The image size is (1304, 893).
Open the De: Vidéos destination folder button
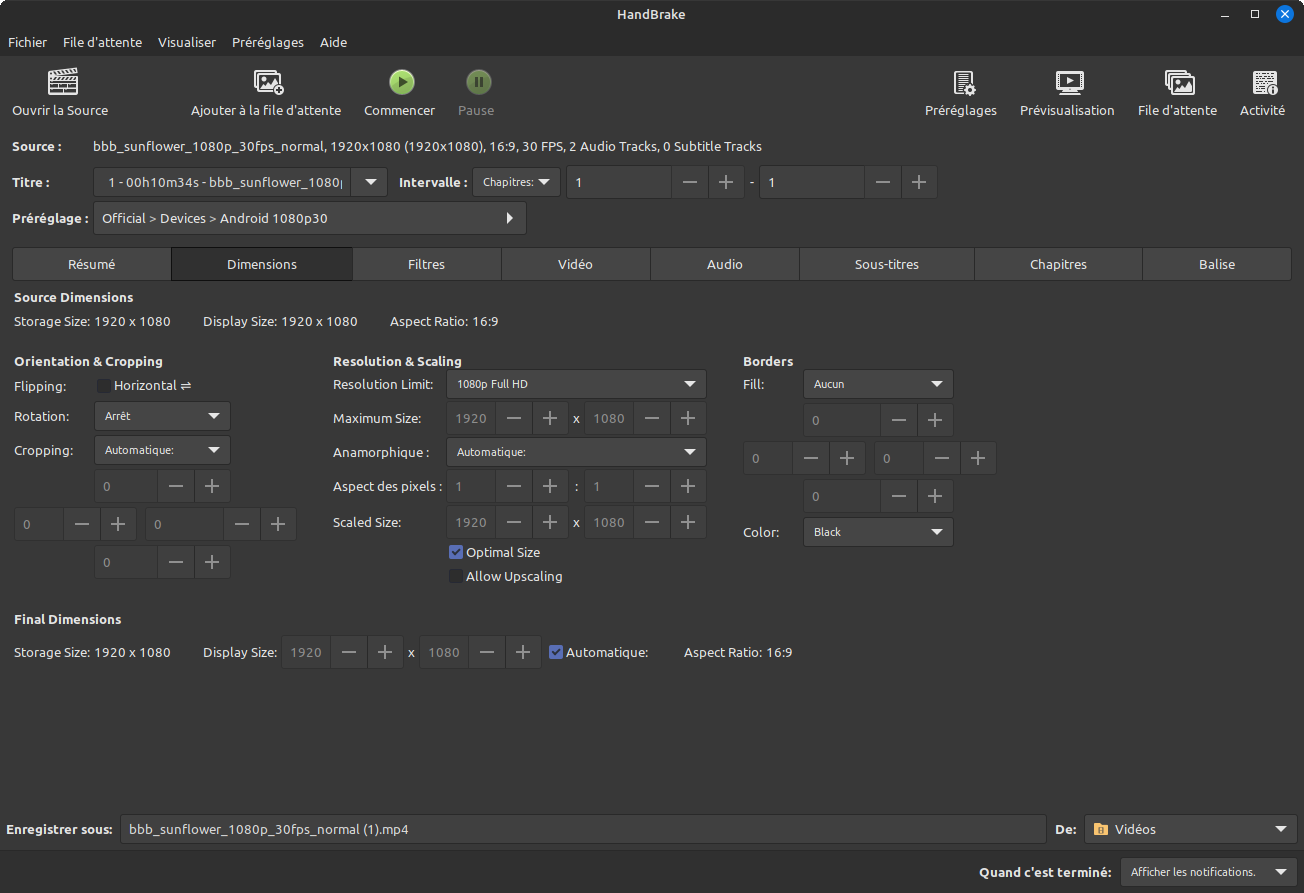1190,829
